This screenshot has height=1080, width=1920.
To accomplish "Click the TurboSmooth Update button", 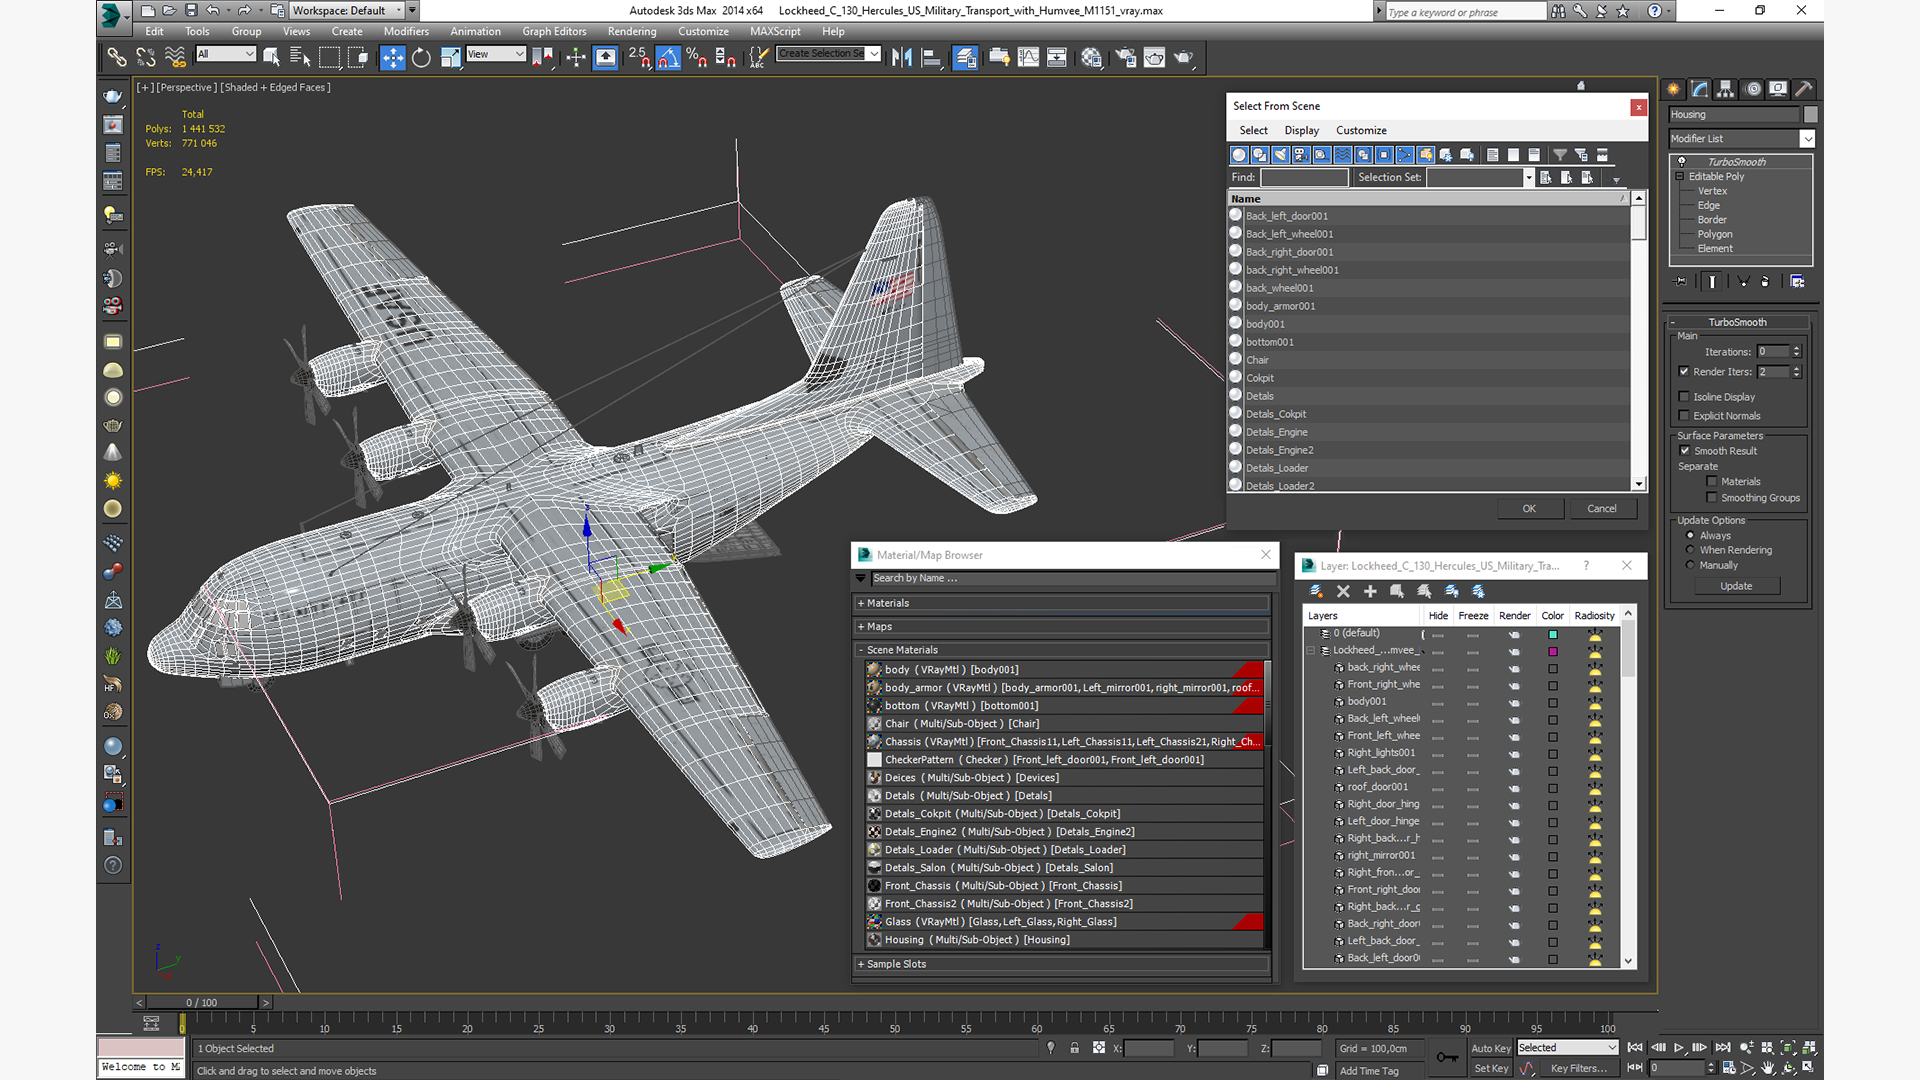I will coord(1736,586).
